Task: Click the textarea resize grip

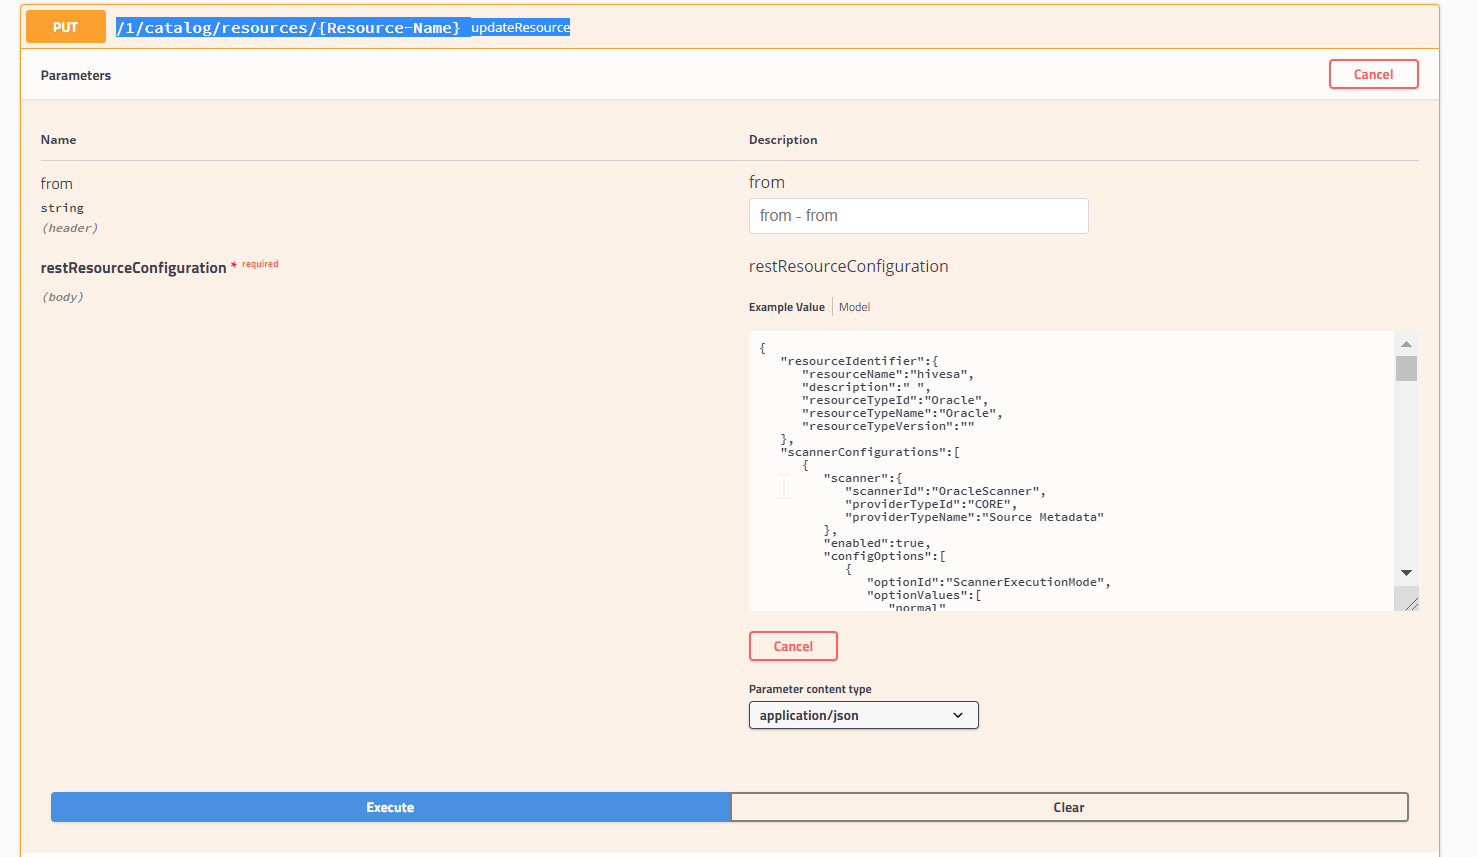Action: (x=1410, y=602)
